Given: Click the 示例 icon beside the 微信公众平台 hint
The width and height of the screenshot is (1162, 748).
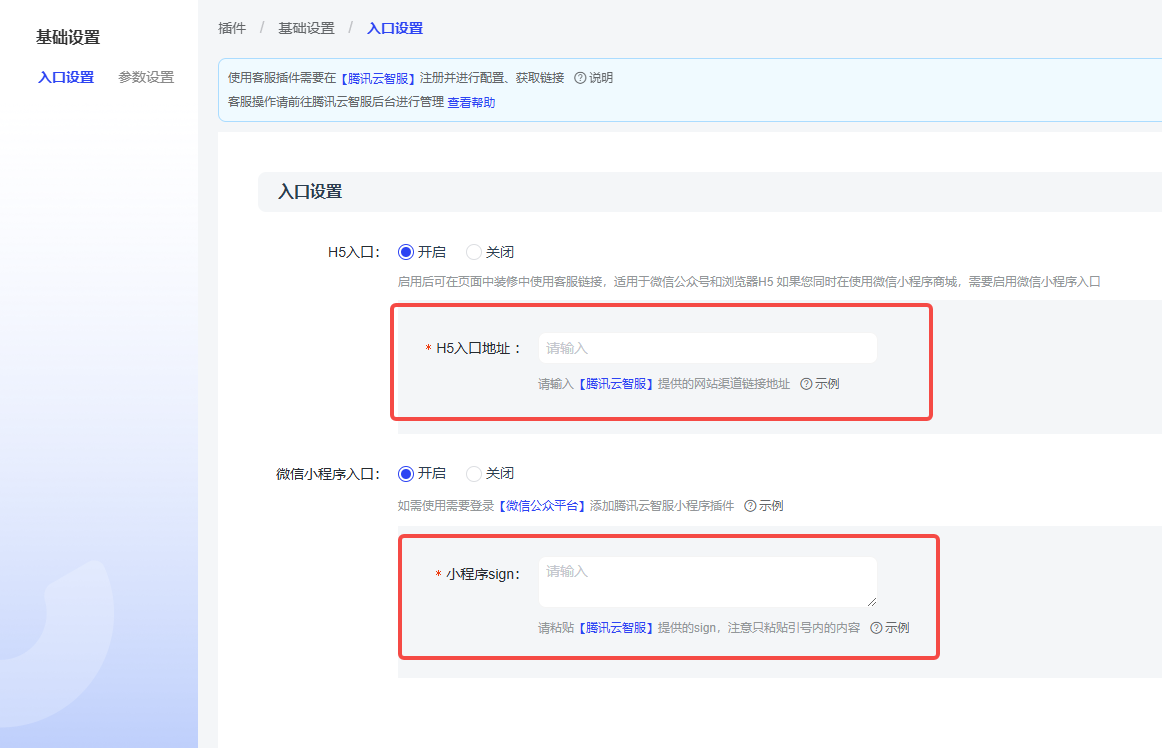Looking at the screenshot, I should [x=750, y=506].
